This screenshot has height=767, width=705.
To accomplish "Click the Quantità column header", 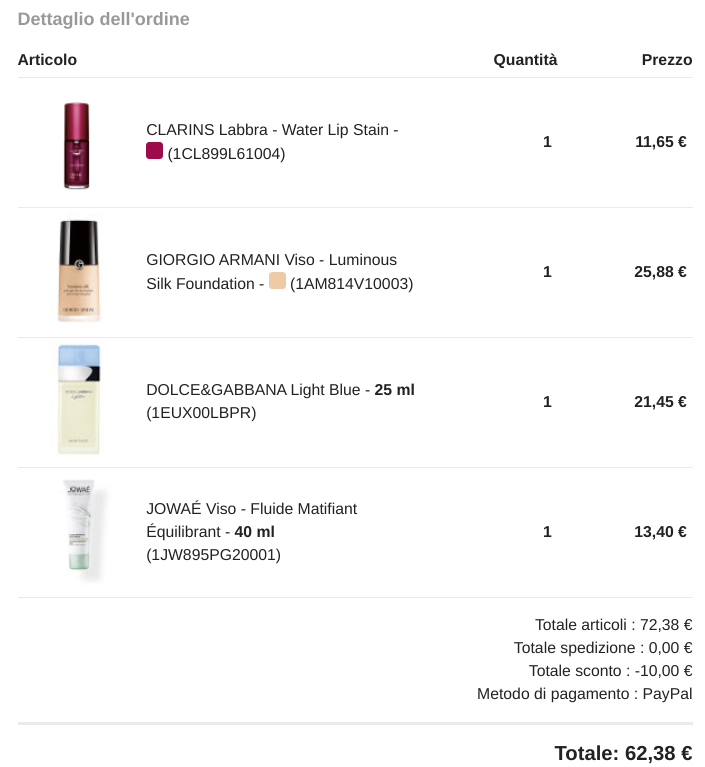I will coord(525,60).
